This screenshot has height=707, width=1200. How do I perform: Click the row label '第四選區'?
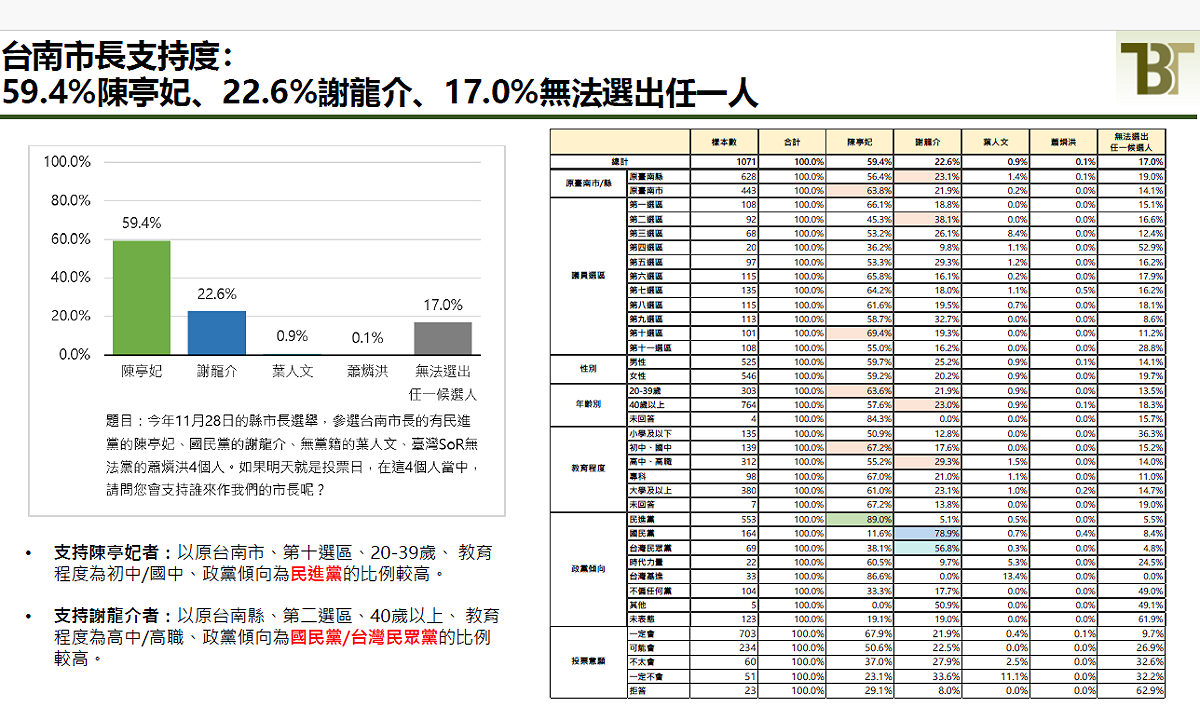pyautogui.click(x=645, y=247)
